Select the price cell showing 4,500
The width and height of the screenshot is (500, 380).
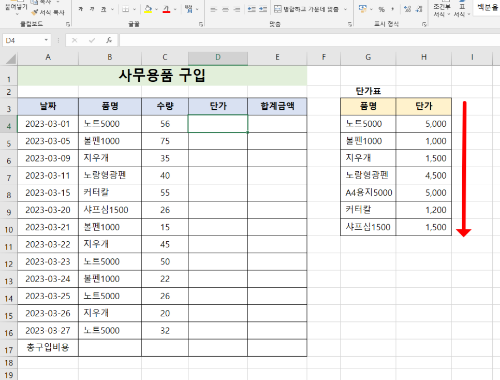pos(424,175)
